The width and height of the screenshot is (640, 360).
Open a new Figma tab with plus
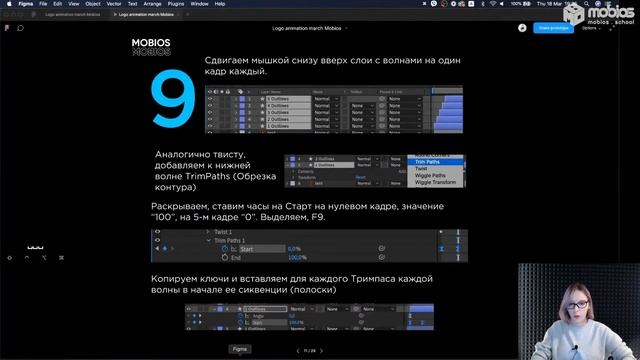point(188,14)
